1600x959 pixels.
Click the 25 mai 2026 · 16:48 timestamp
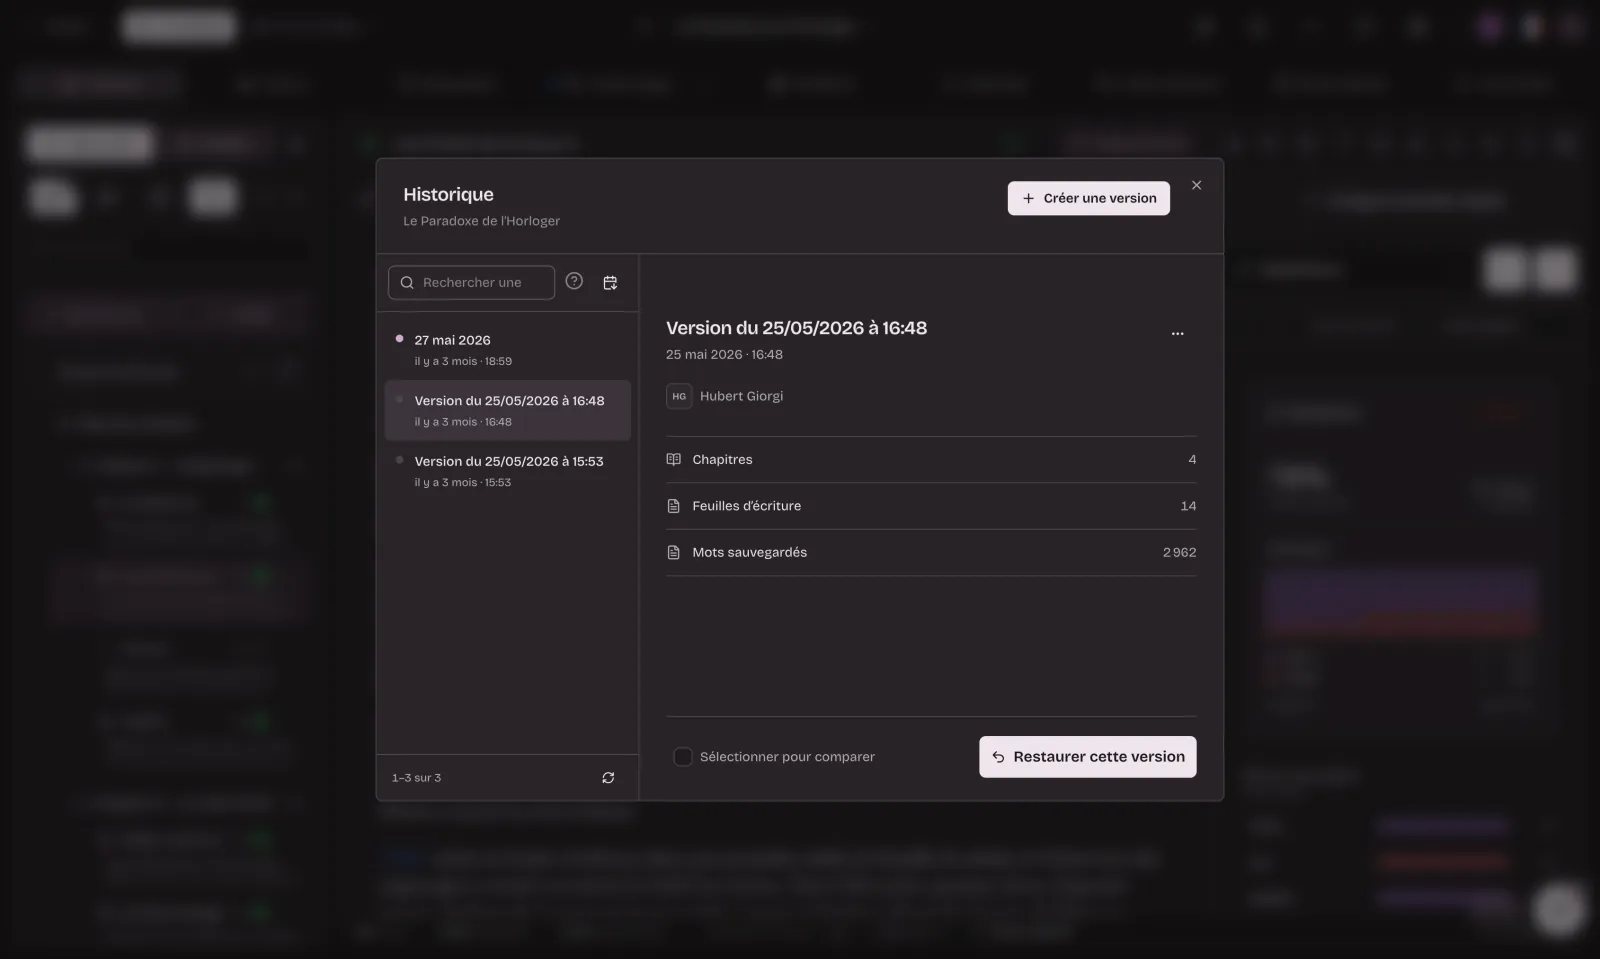click(x=724, y=354)
